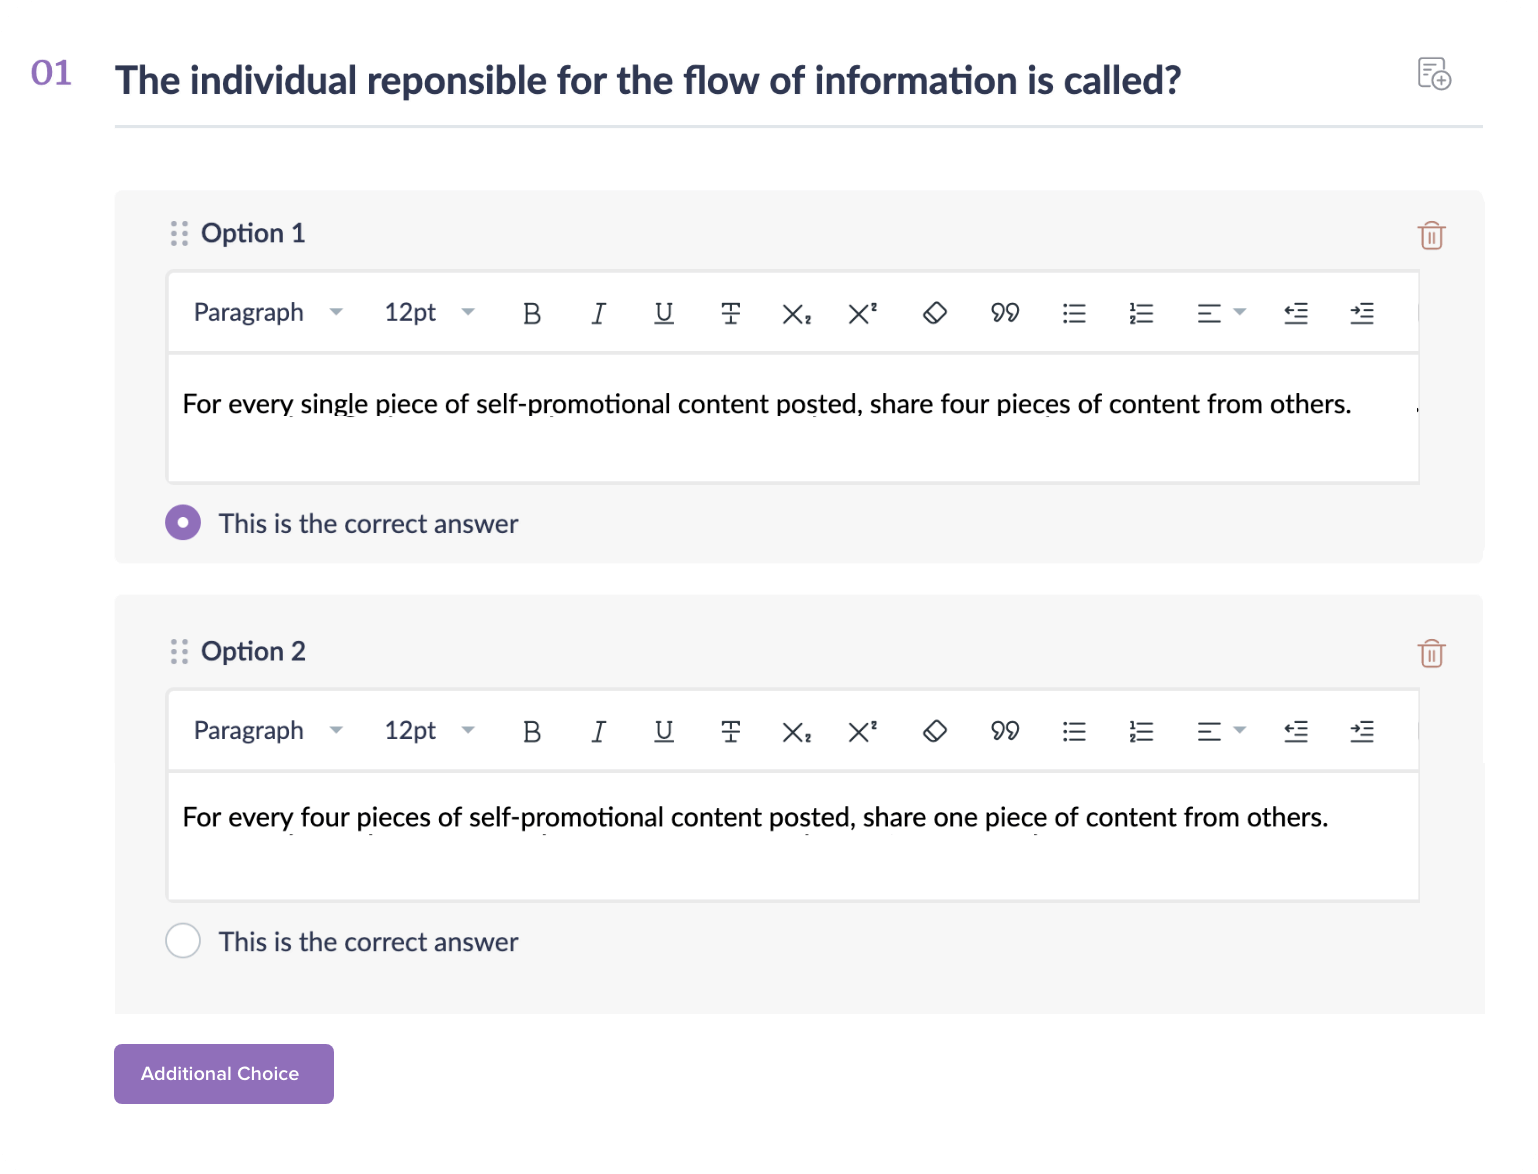Viewport: 1538px width, 1174px height.
Task: Toggle bulleted list in Option 1 toolbar
Action: click(1074, 314)
